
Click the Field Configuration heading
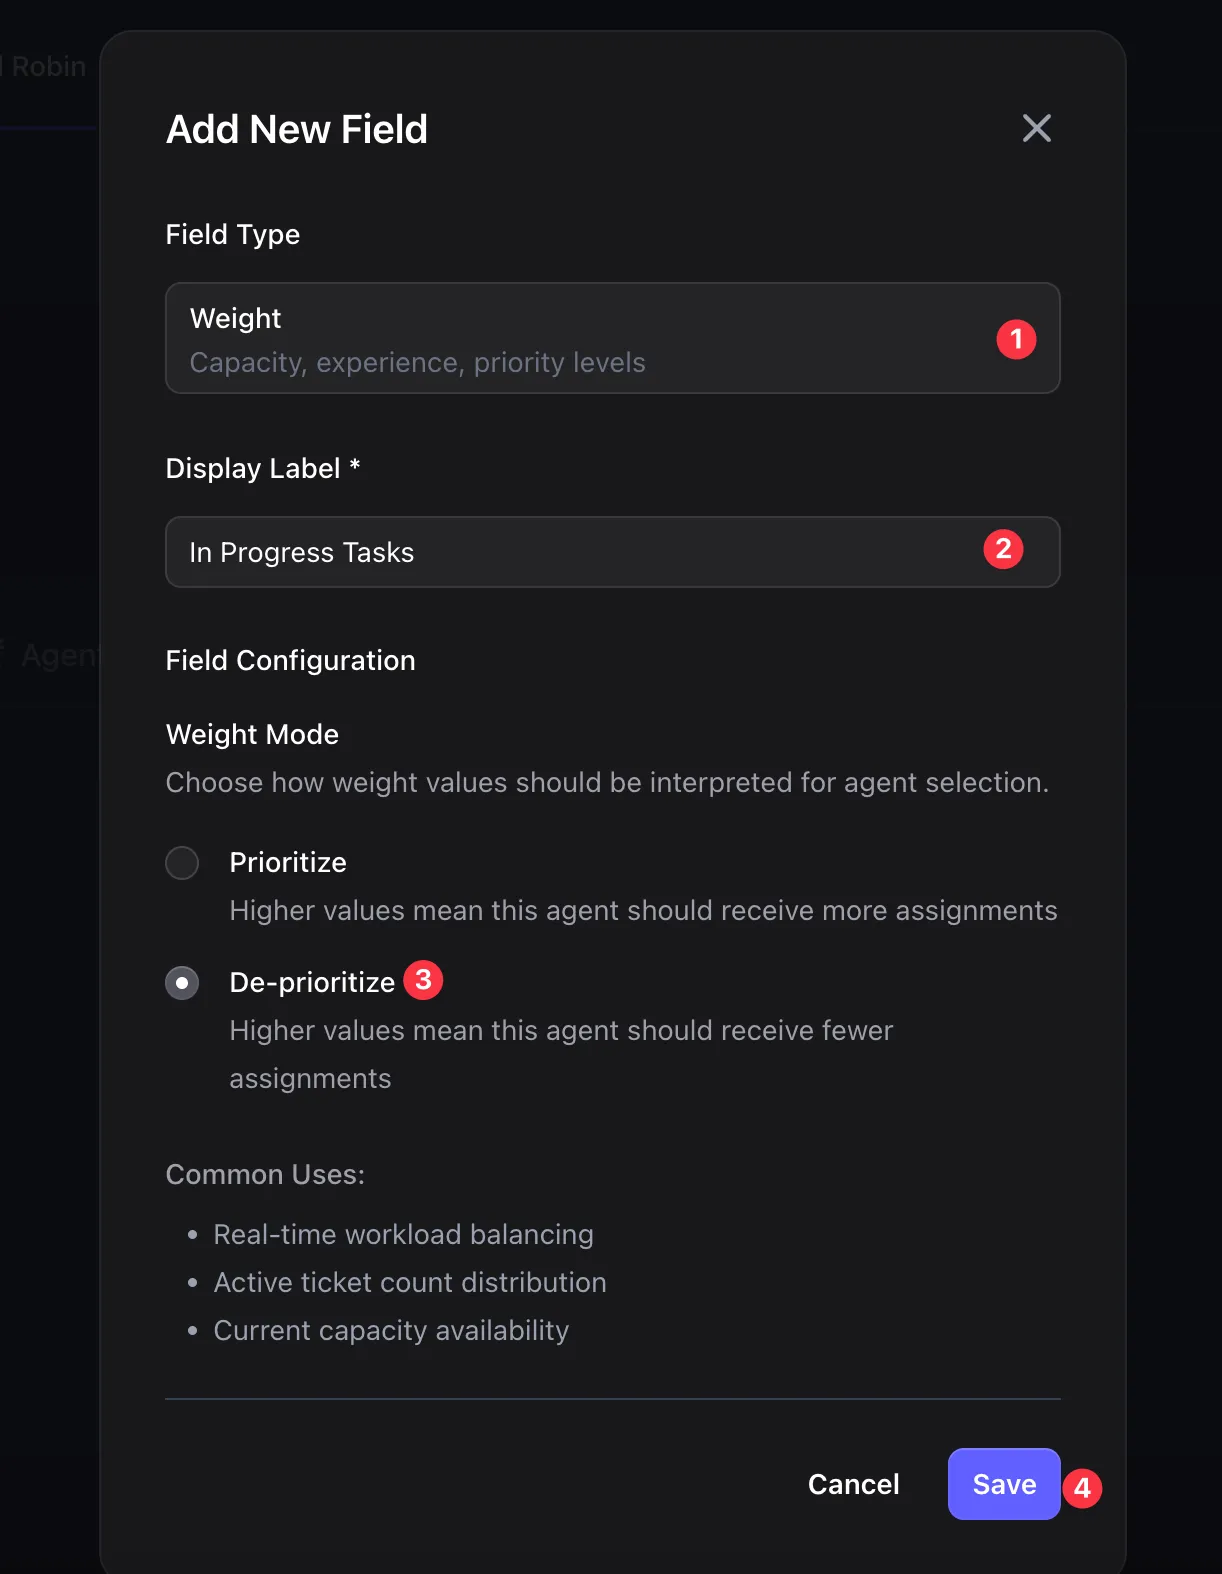coord(290,660)
